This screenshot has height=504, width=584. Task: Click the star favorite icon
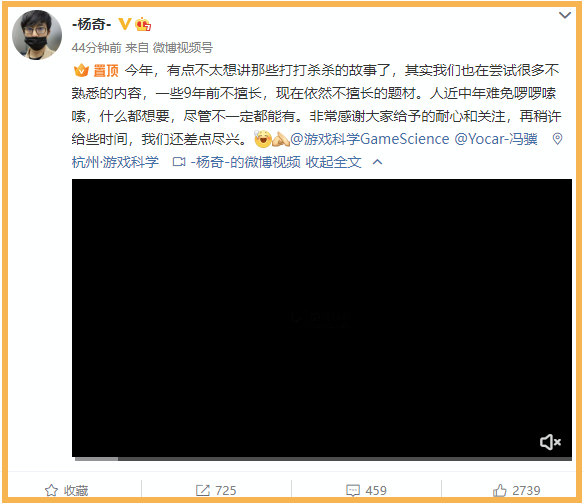tap(51, 490)
